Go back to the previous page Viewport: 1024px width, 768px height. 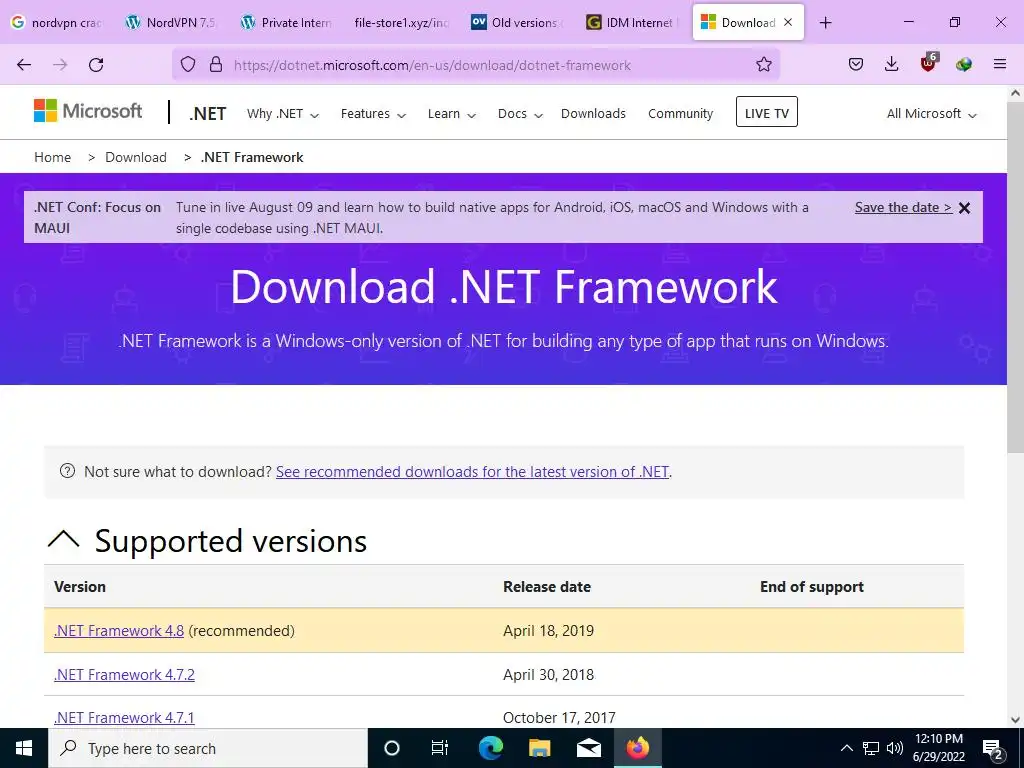(x=24, y=65)
